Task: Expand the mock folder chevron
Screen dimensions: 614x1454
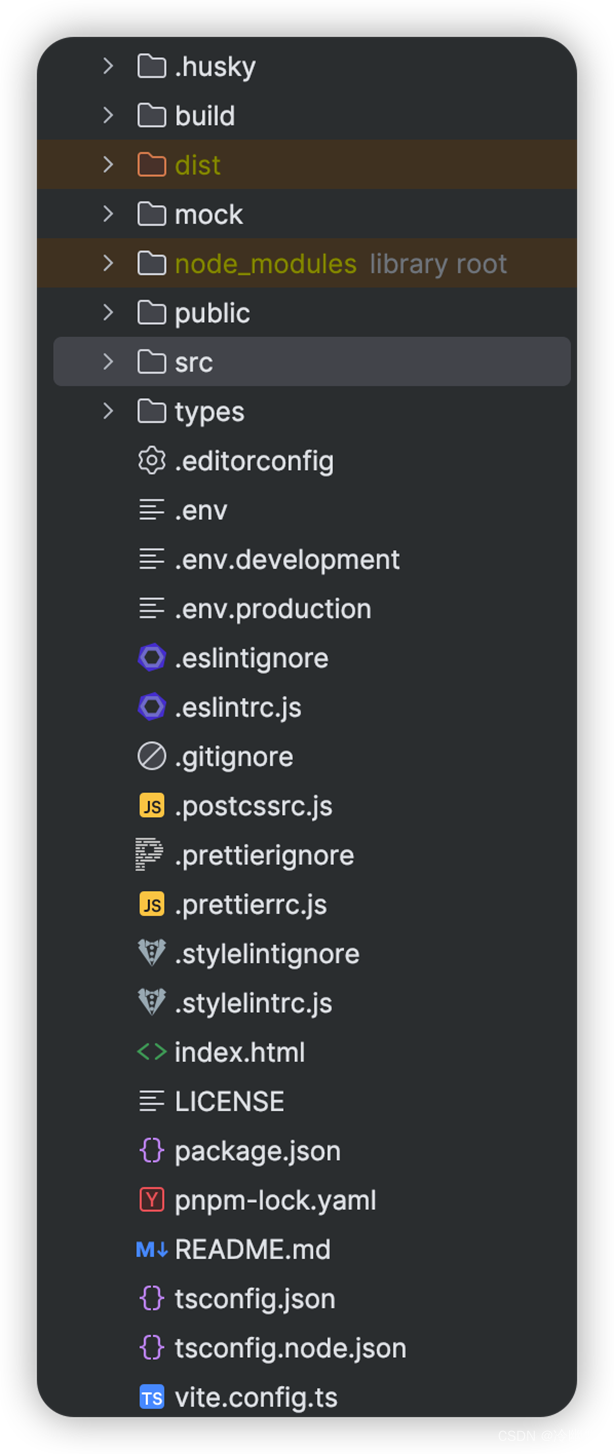Action: 108,214
